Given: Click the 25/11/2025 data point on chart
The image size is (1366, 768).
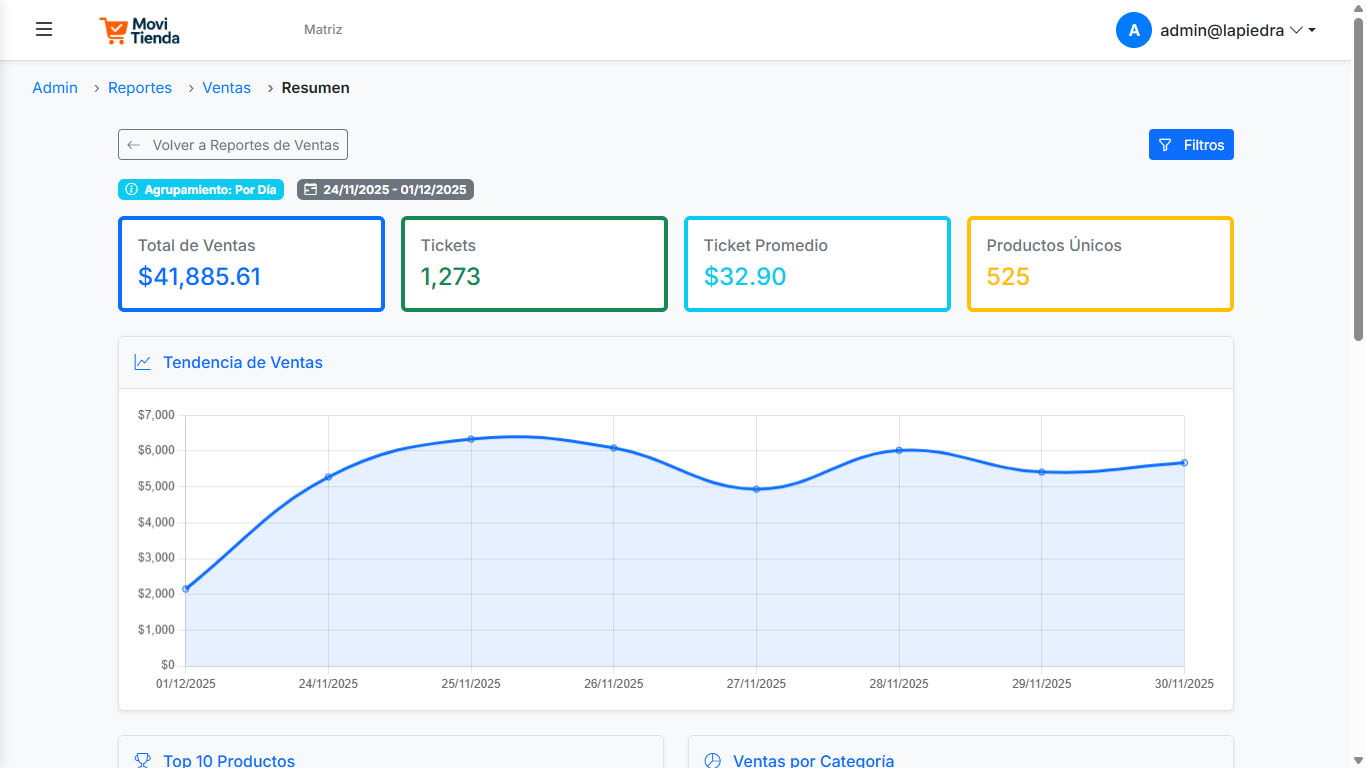Looking at the screenshot, I should [x=471, y=439].
